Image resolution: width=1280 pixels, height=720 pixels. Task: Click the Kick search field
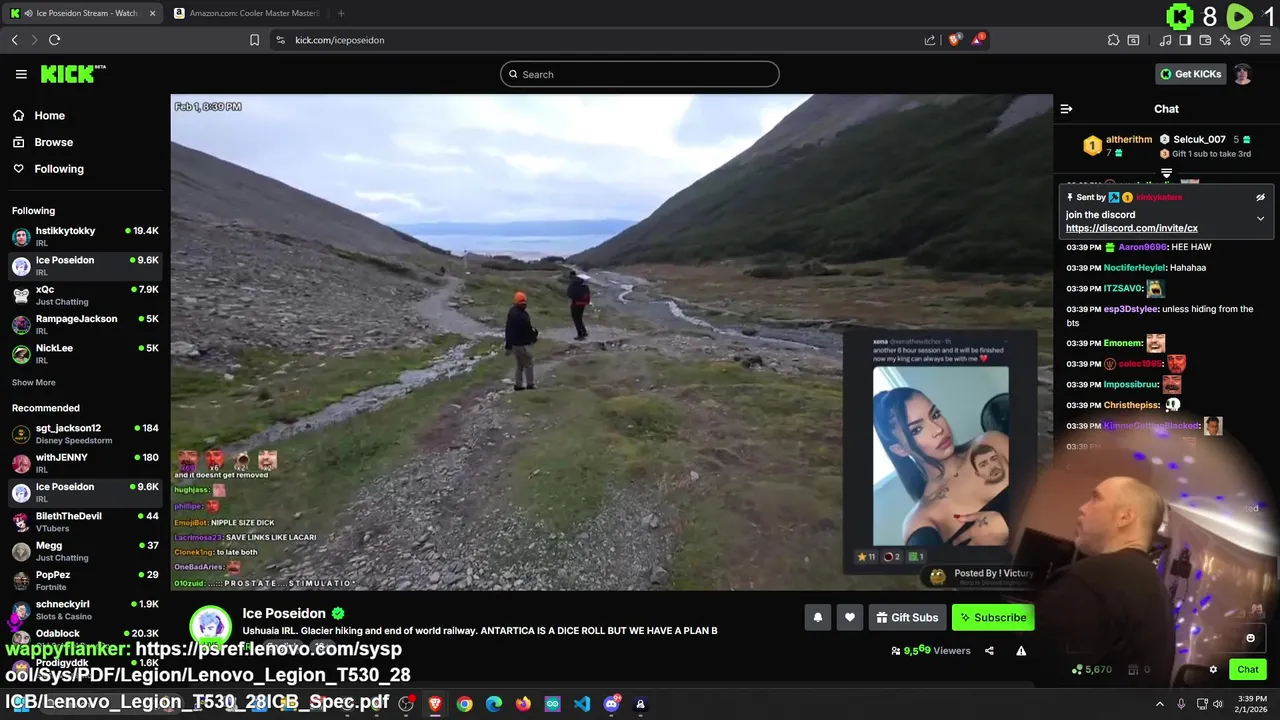640,74
